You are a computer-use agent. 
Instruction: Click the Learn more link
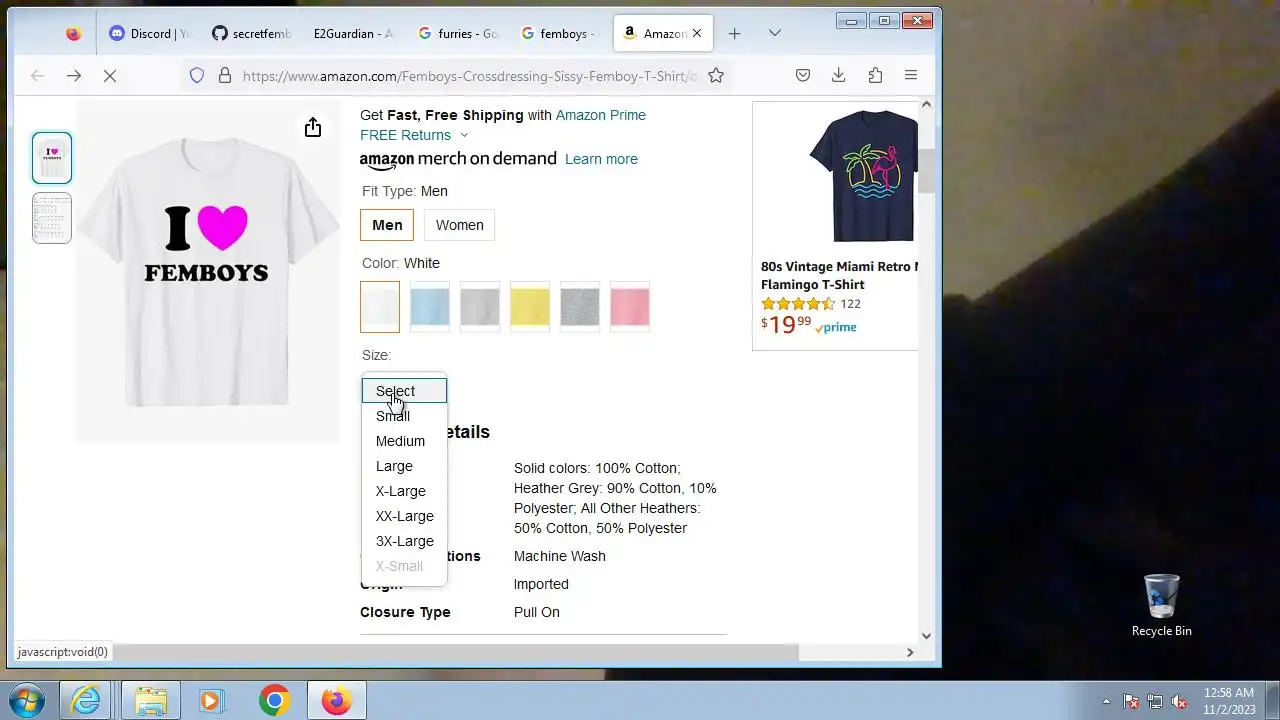pyautogui.click(x=601, y=159)
